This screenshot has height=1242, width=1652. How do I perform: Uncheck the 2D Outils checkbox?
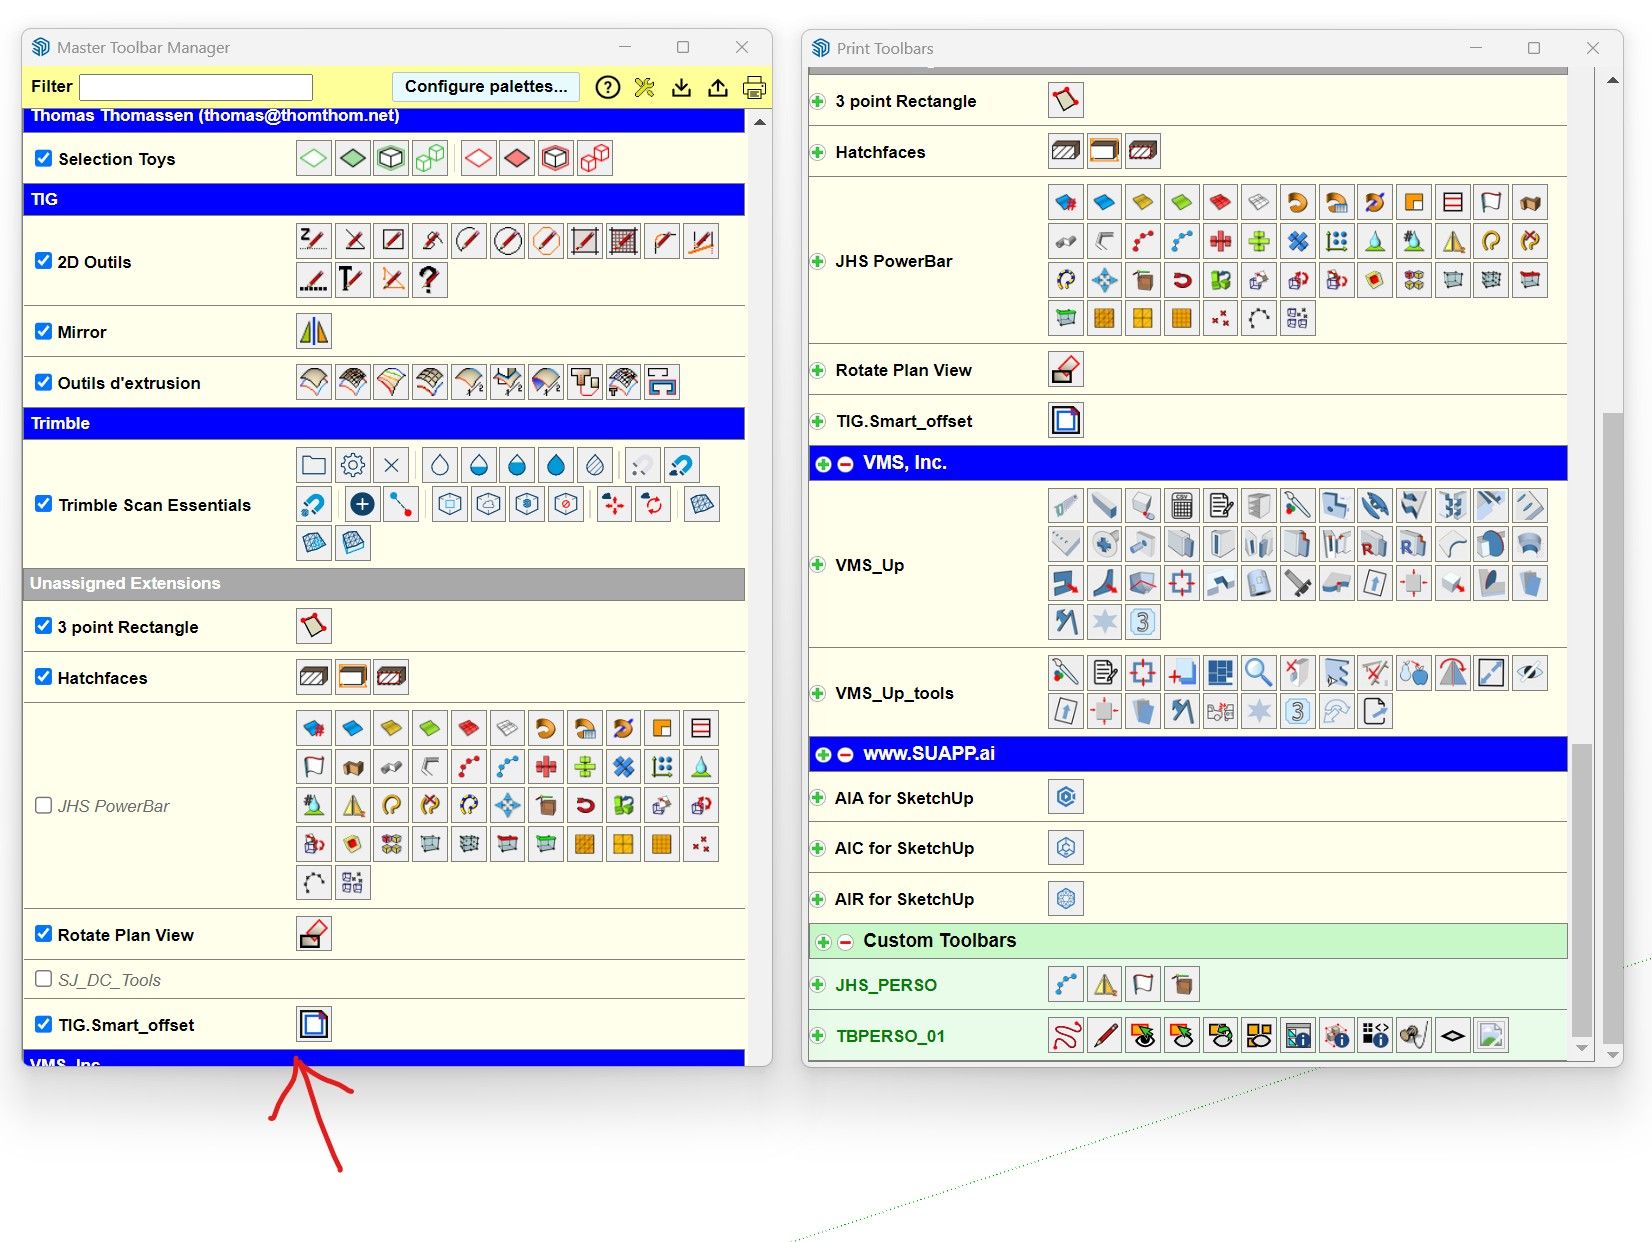(43, 261)
